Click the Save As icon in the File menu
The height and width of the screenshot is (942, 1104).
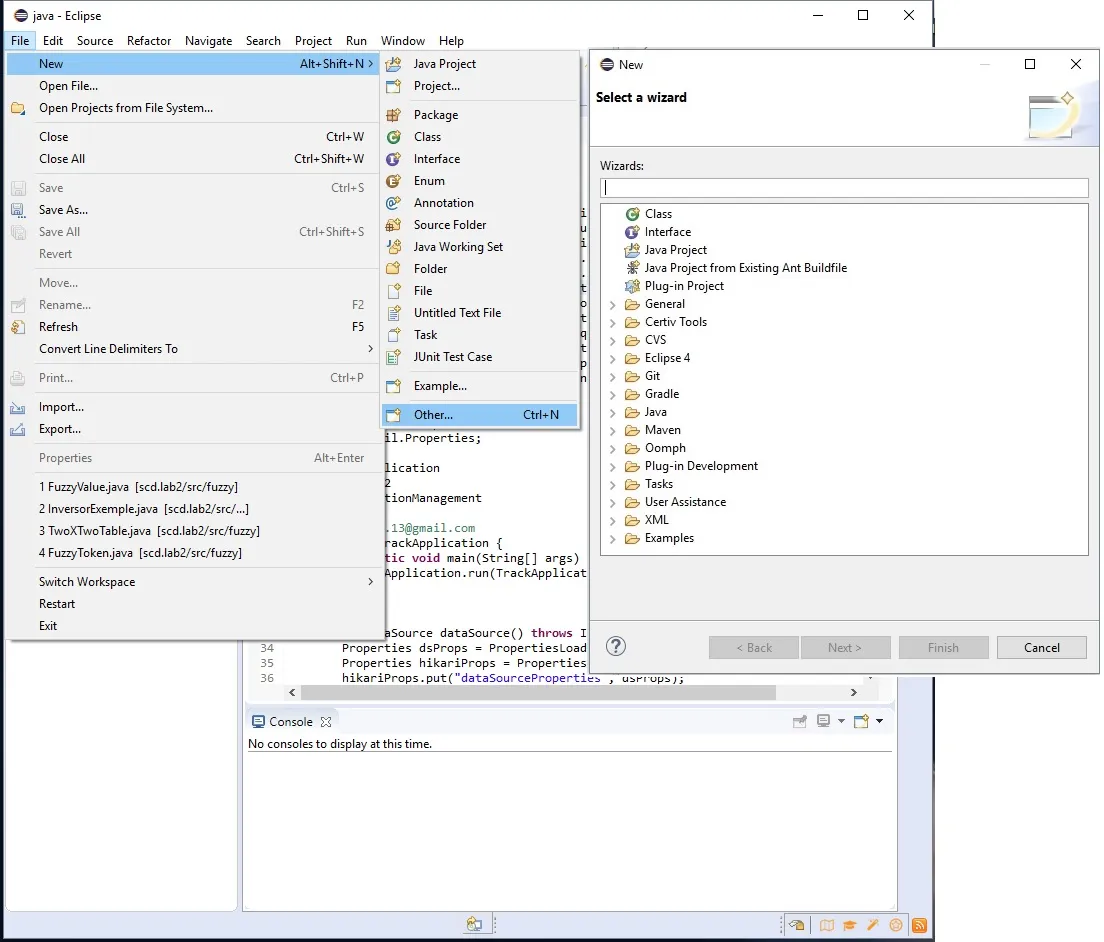click(18, 210)
